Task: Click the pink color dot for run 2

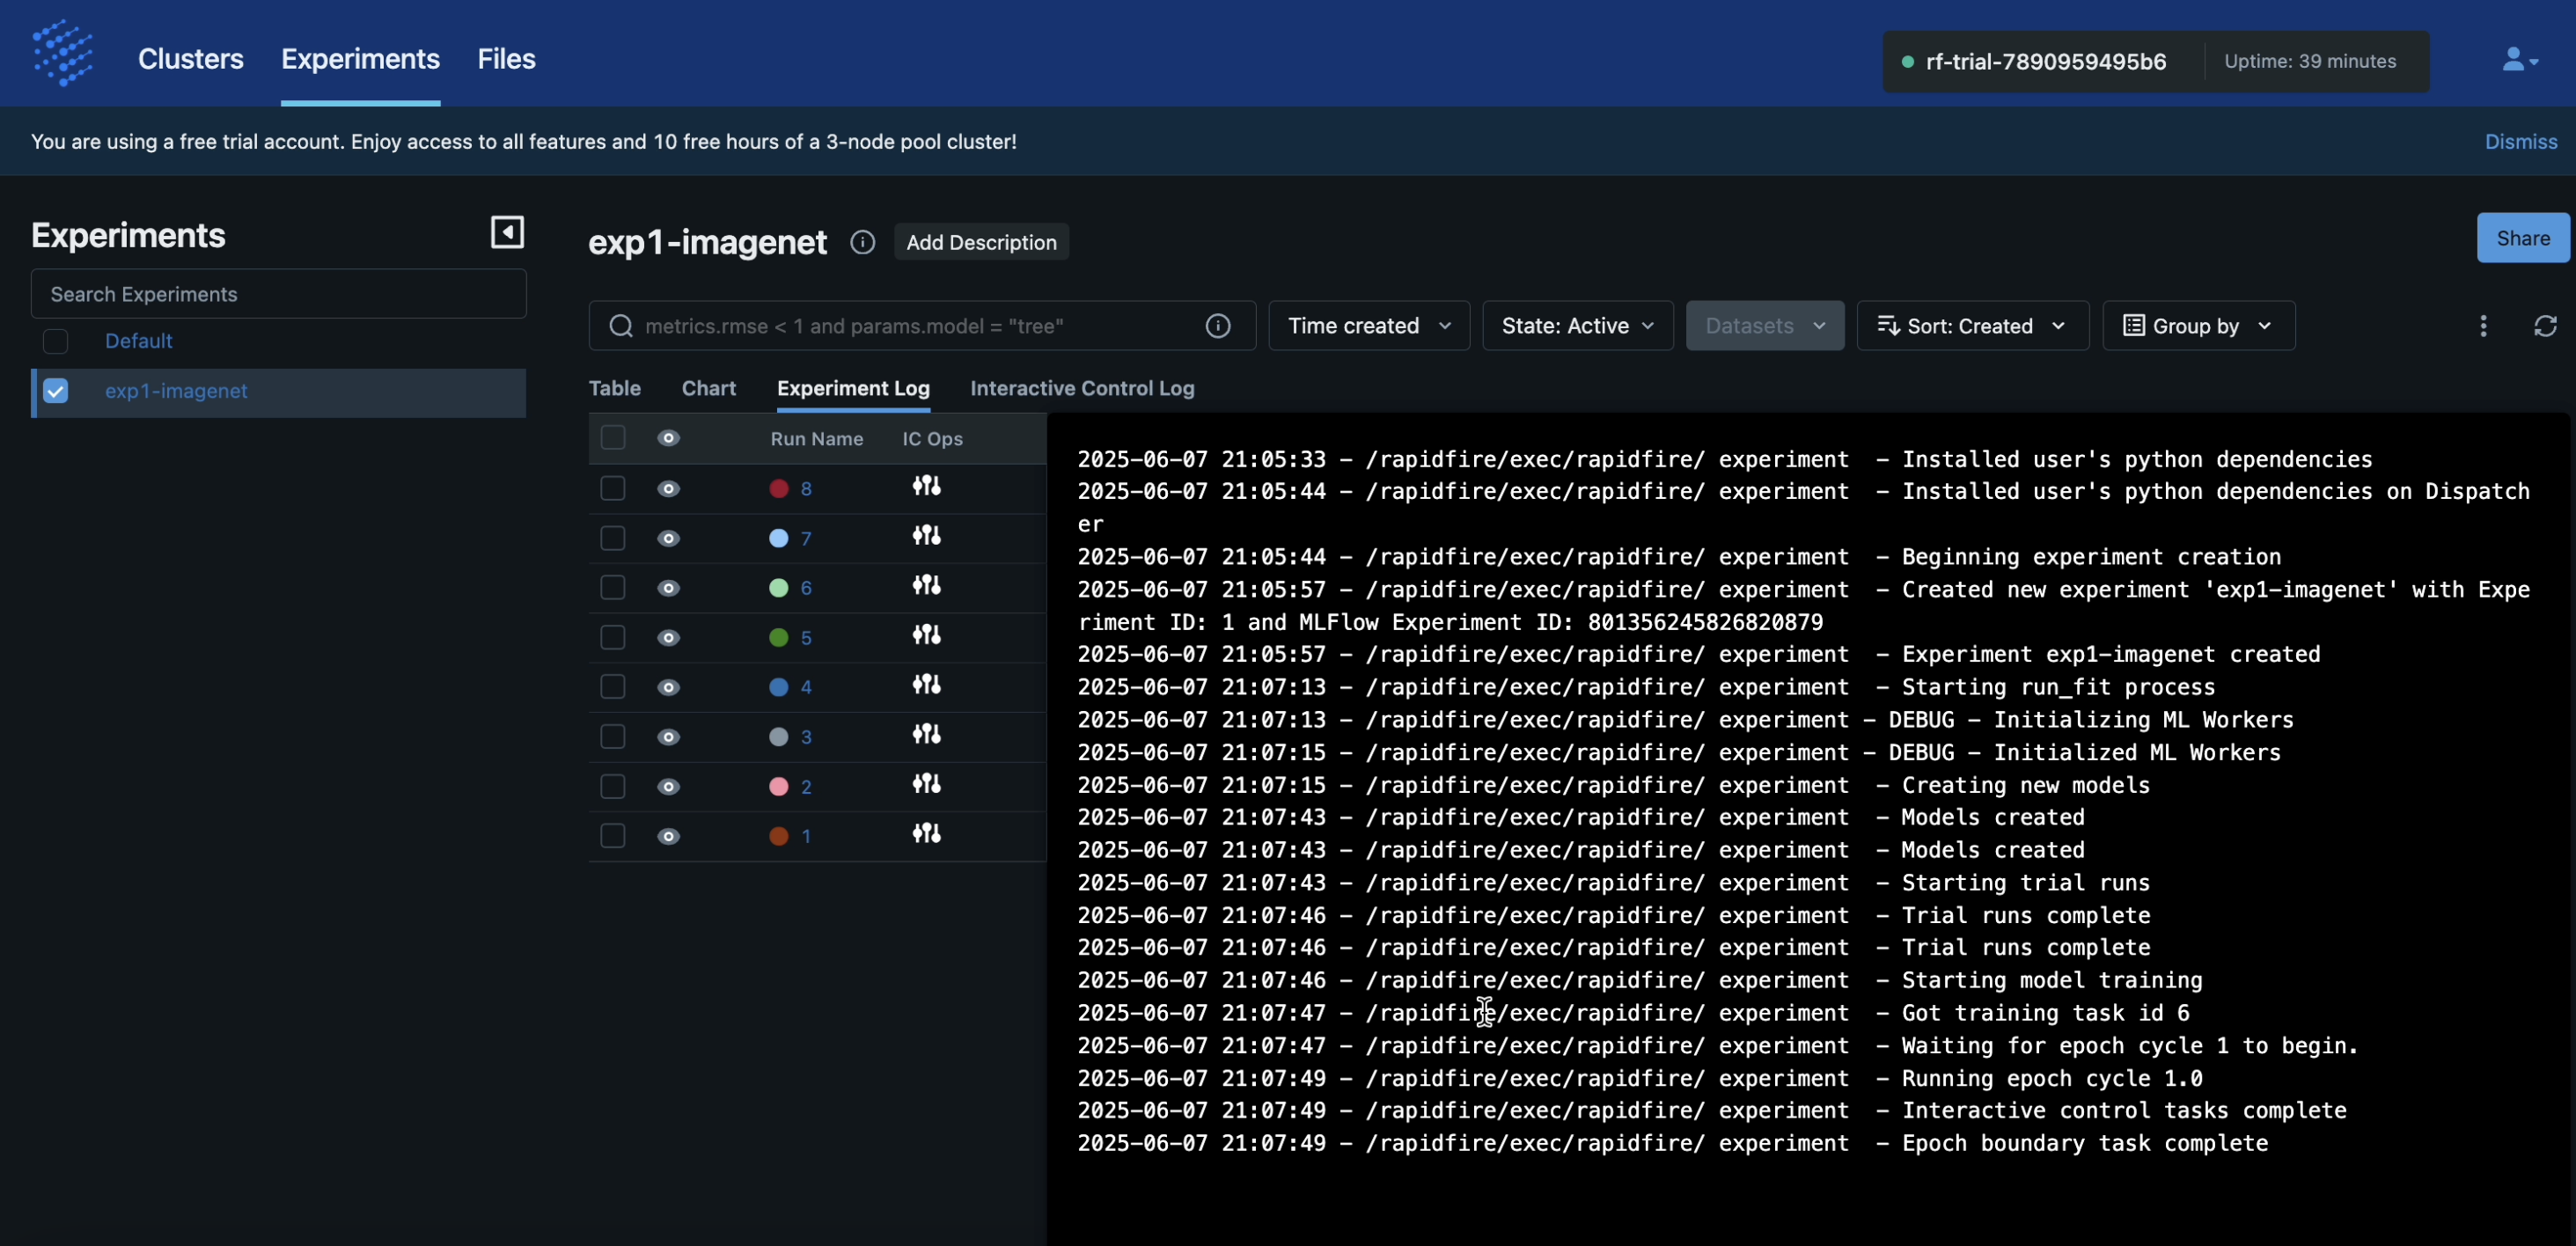Action: (x=779, y=786)
